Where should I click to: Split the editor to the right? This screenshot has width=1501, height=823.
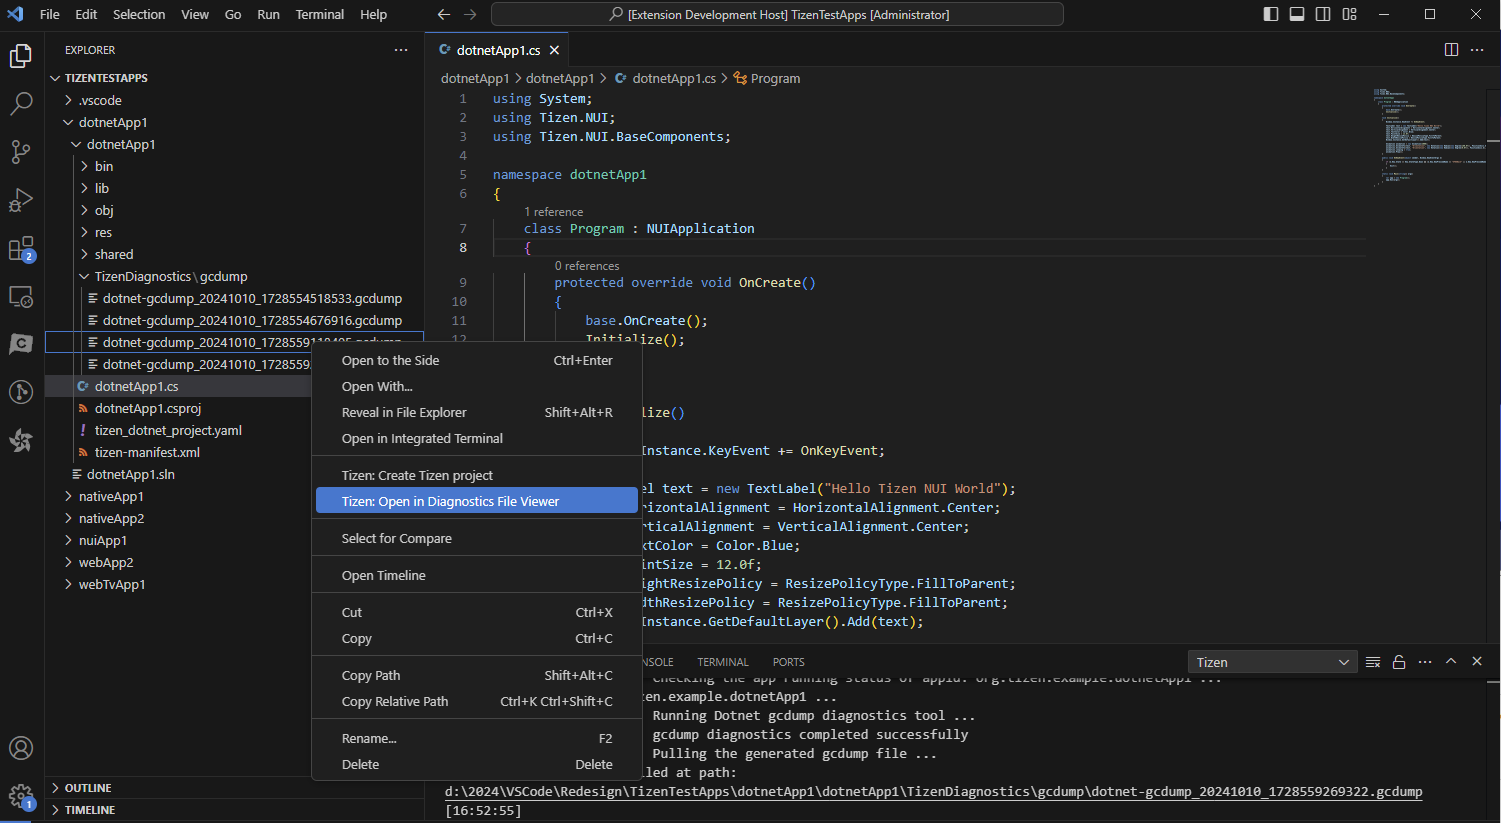point(1451,49)
